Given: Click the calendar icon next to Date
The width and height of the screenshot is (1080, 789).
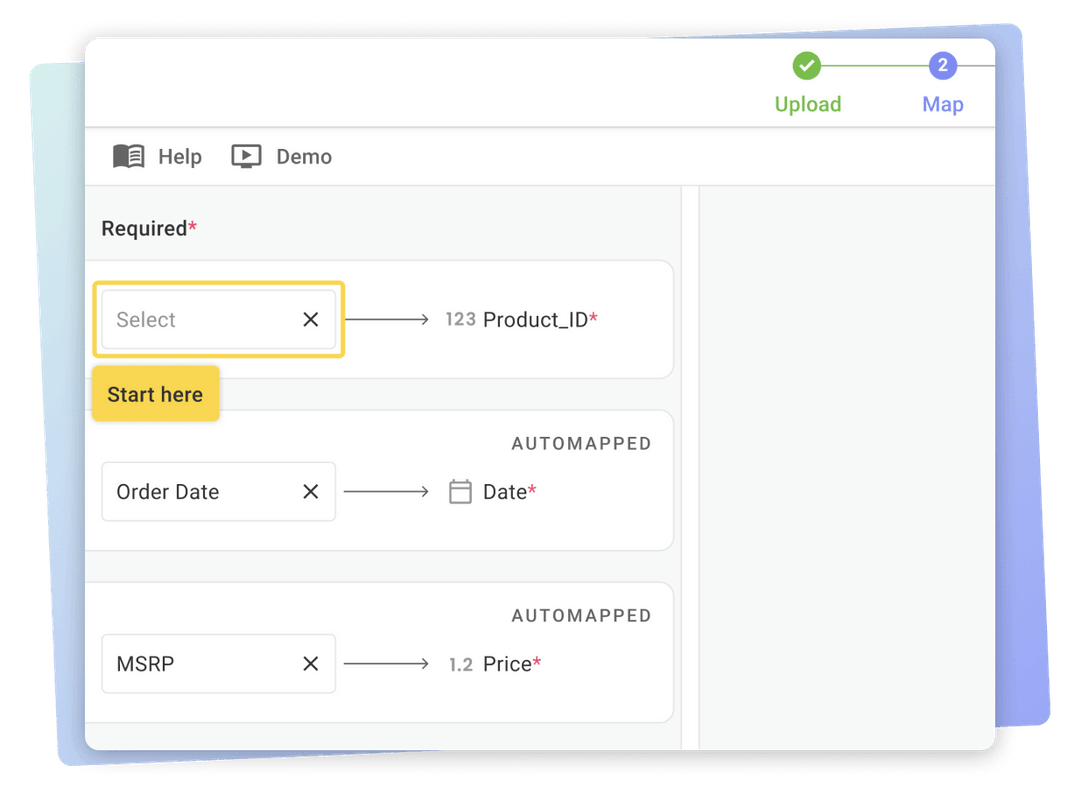Looking at the screenshot, I should click(x=460, y=491).
